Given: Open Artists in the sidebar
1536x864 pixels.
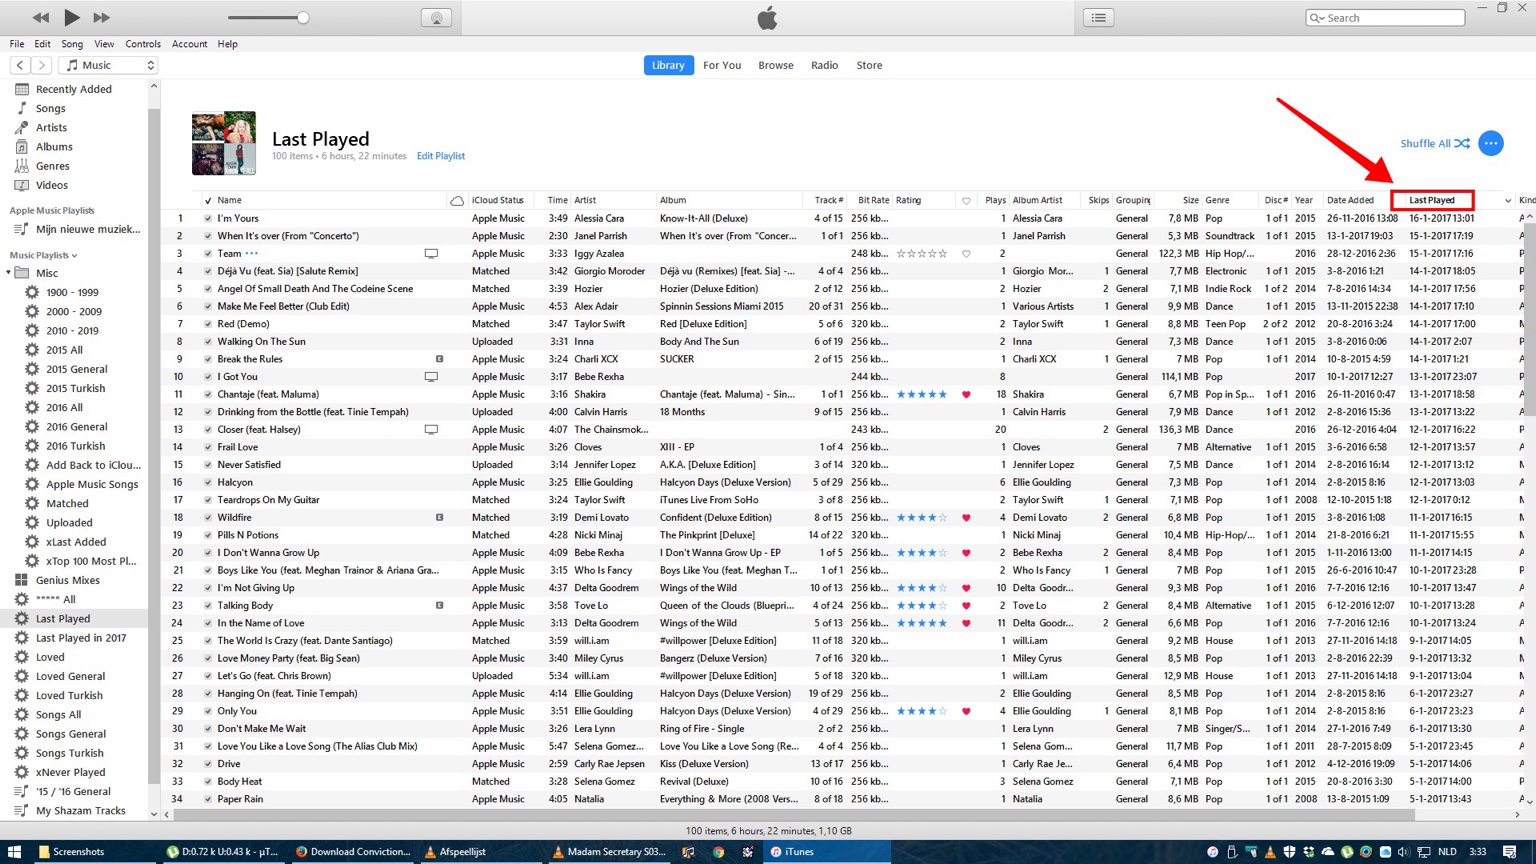Looking at the screenshot, I should (x=51, y=127).
